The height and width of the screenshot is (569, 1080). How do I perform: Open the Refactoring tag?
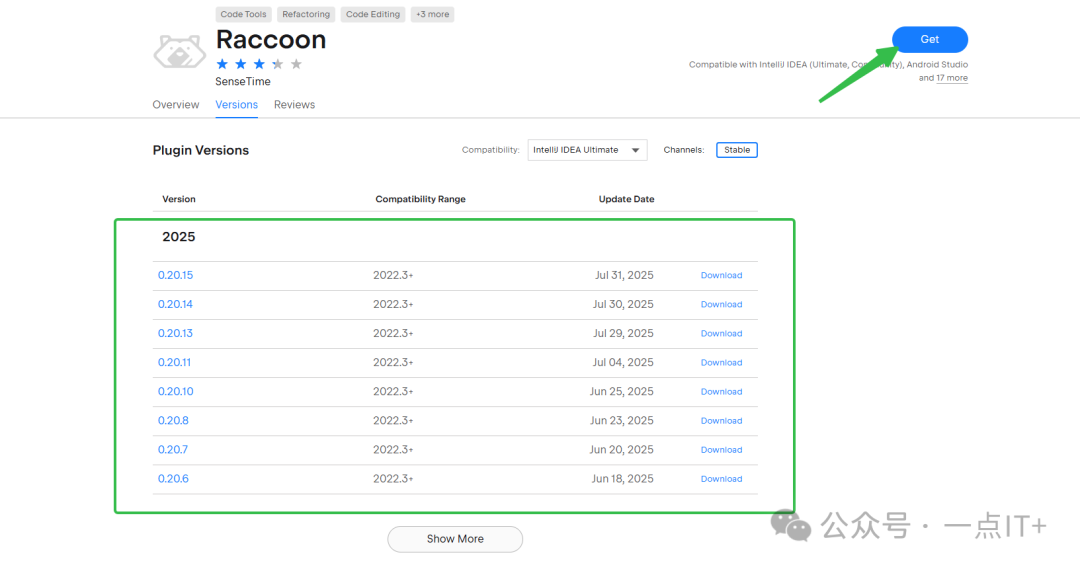pos(306,14)
